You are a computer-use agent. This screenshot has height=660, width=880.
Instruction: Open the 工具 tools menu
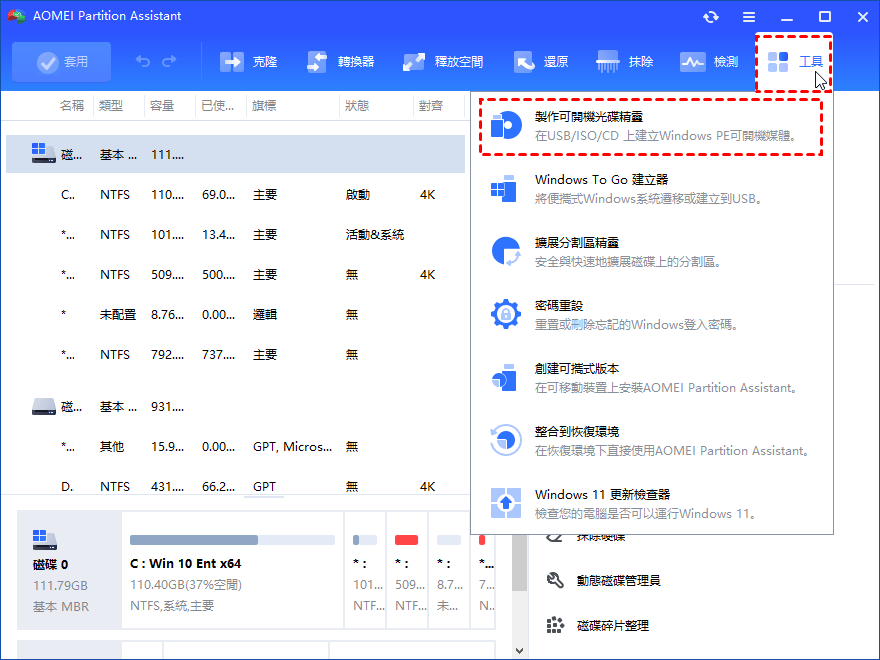(x=794, y=62)
